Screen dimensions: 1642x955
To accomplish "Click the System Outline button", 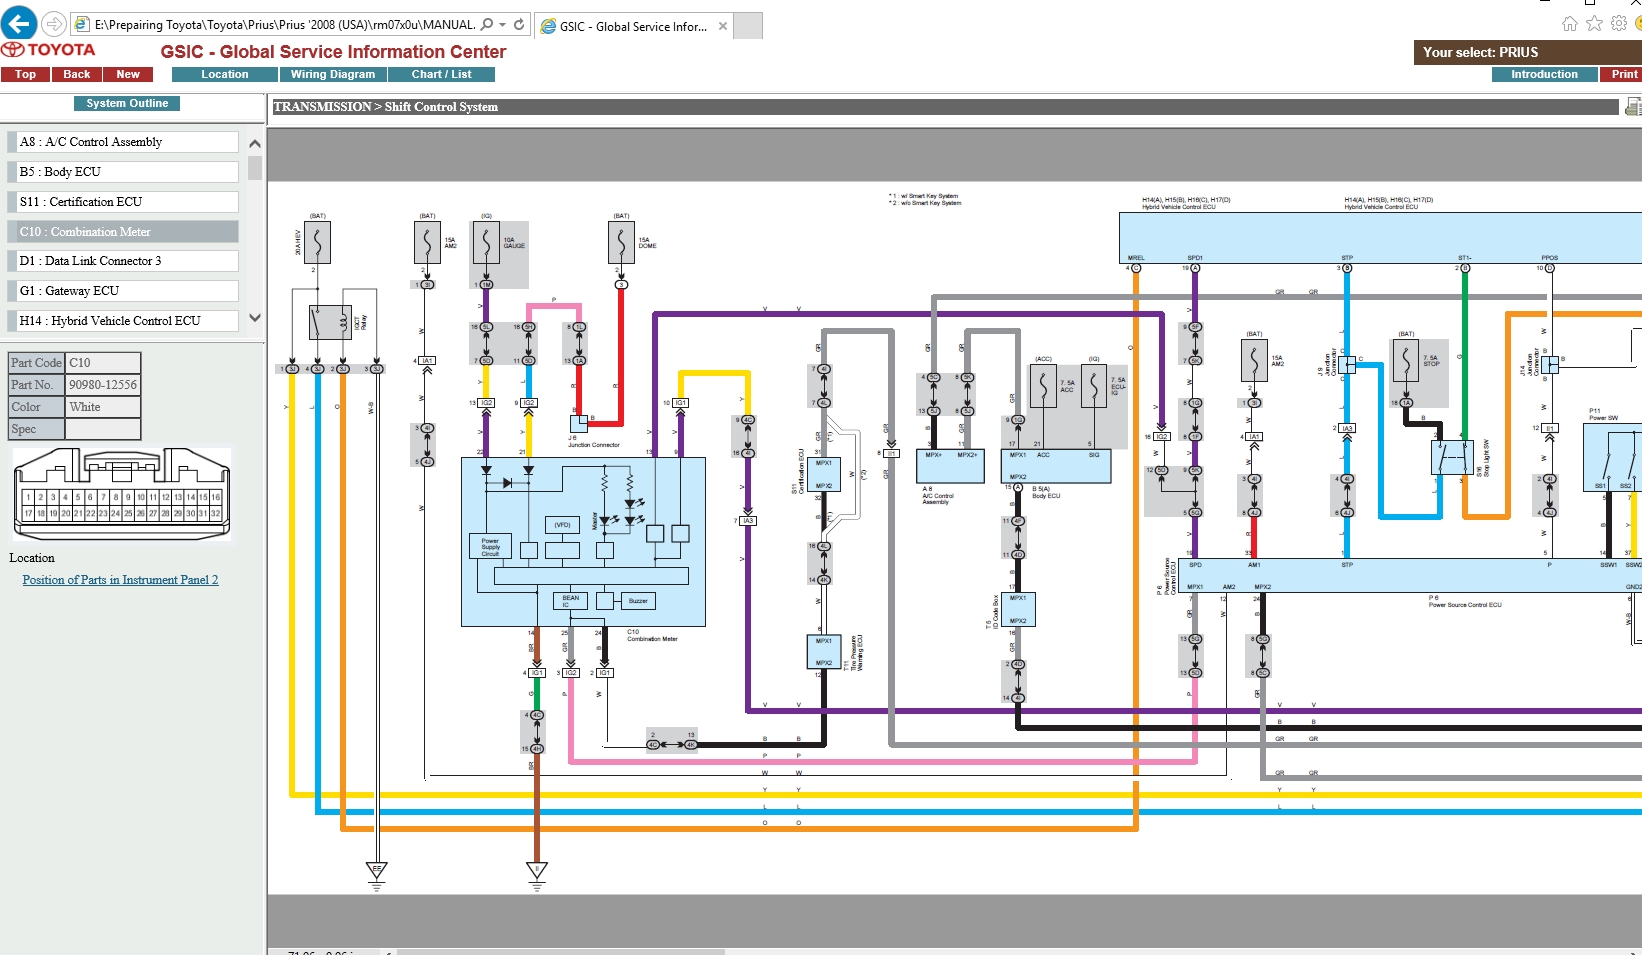I will coord(127,103).
